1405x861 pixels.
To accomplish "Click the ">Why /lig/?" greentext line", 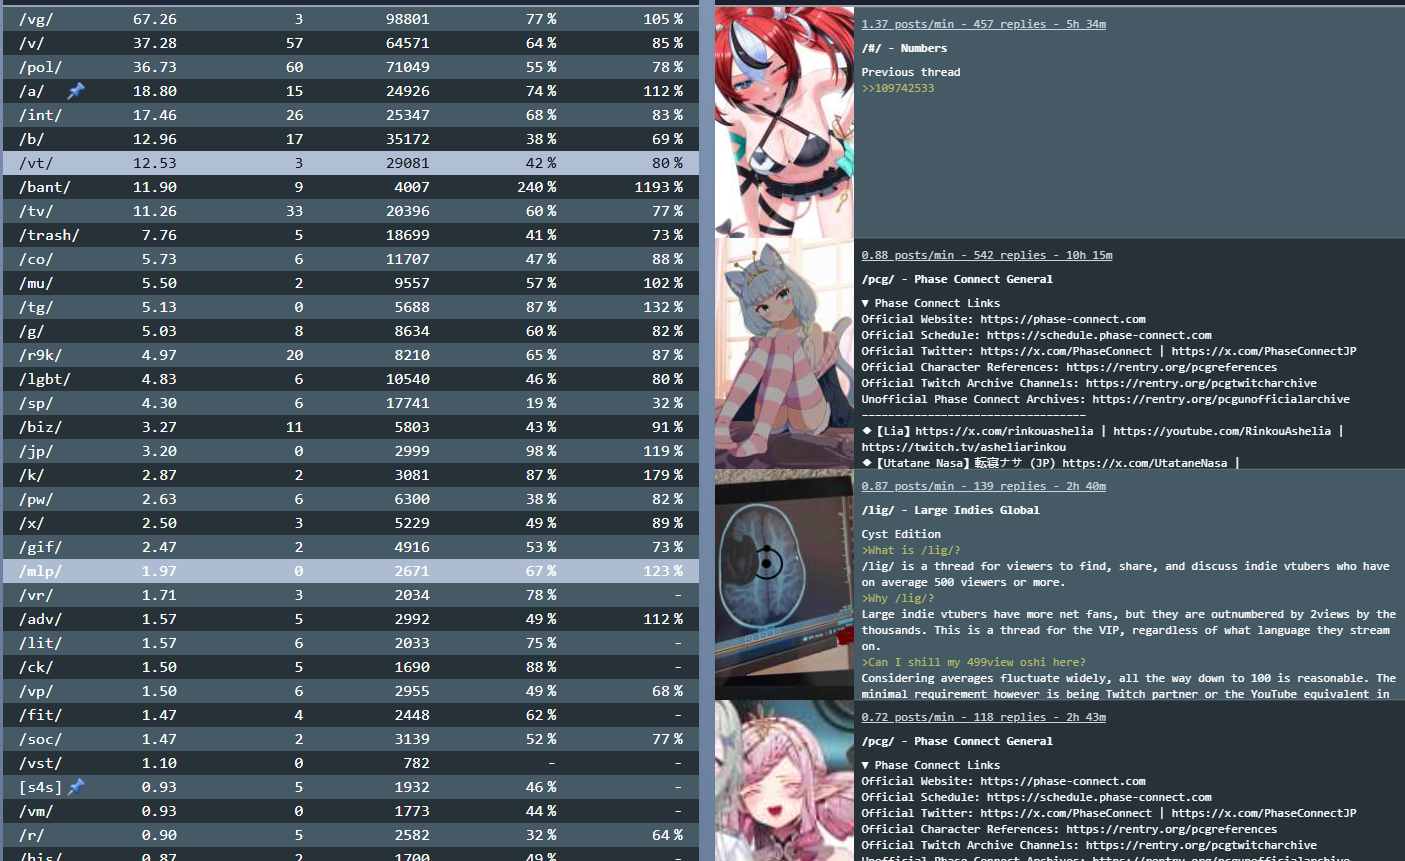I will tap(898, 598).
